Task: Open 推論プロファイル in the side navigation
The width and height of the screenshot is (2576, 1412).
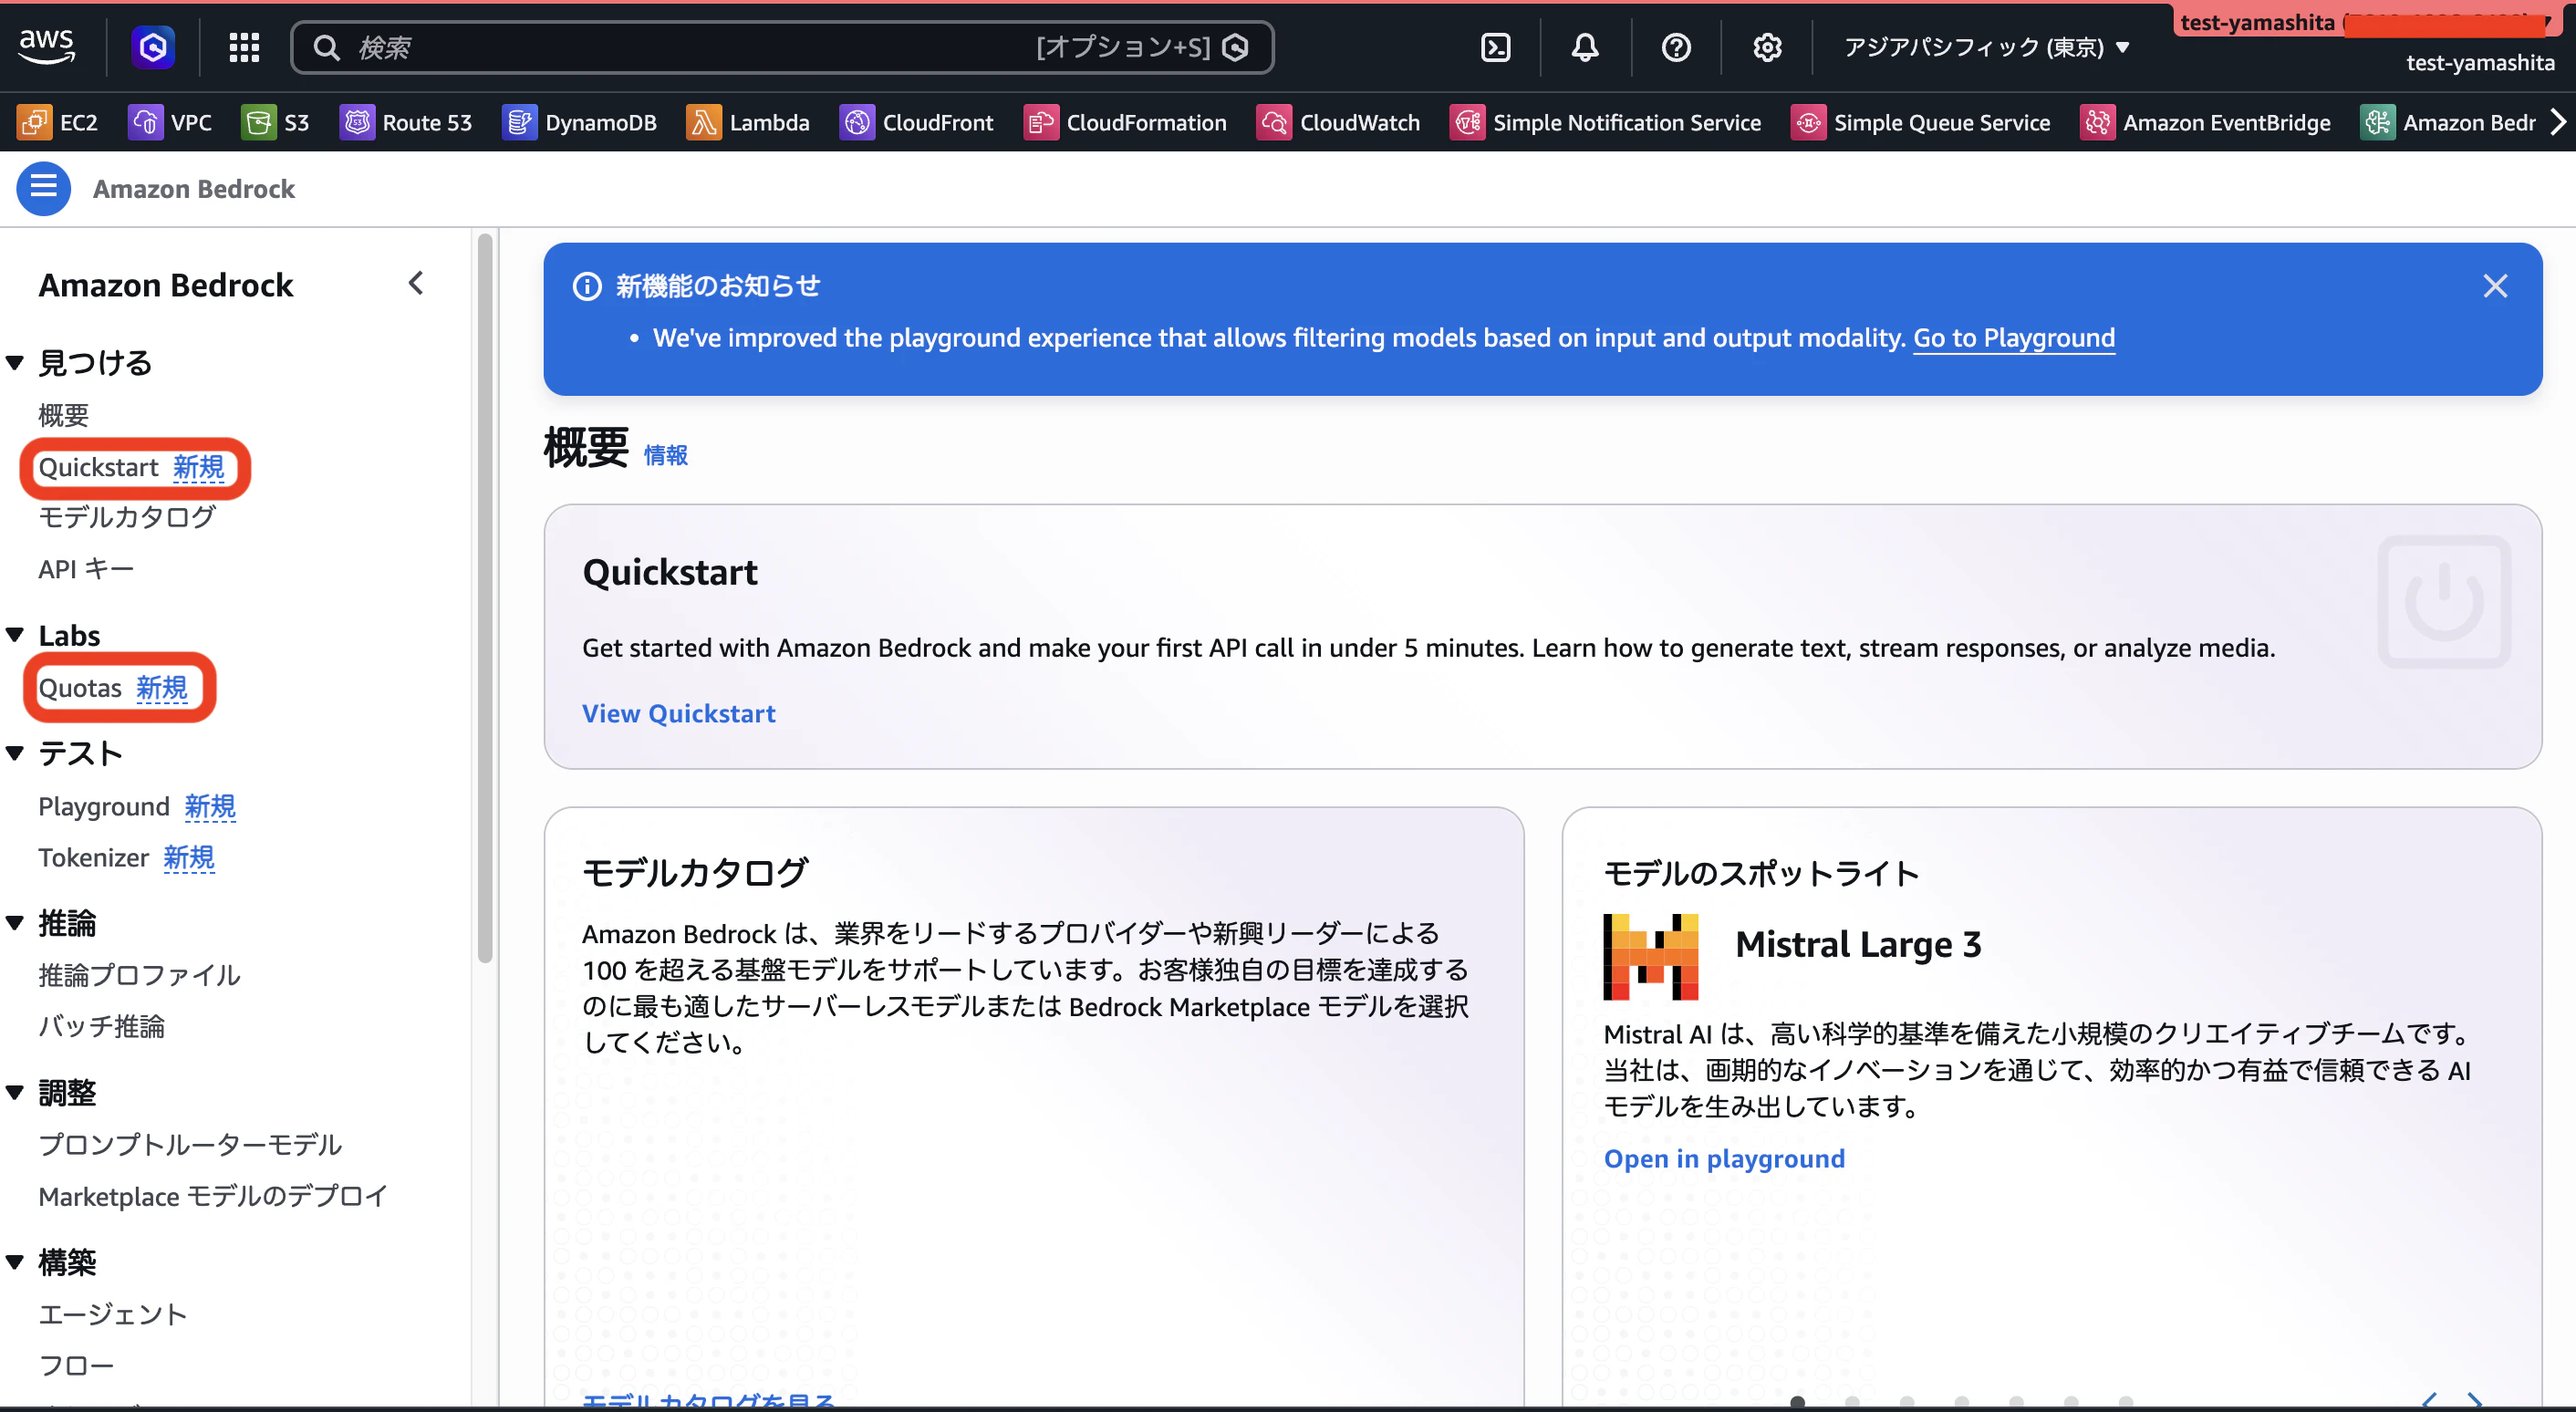Action: tap(139, 975)
